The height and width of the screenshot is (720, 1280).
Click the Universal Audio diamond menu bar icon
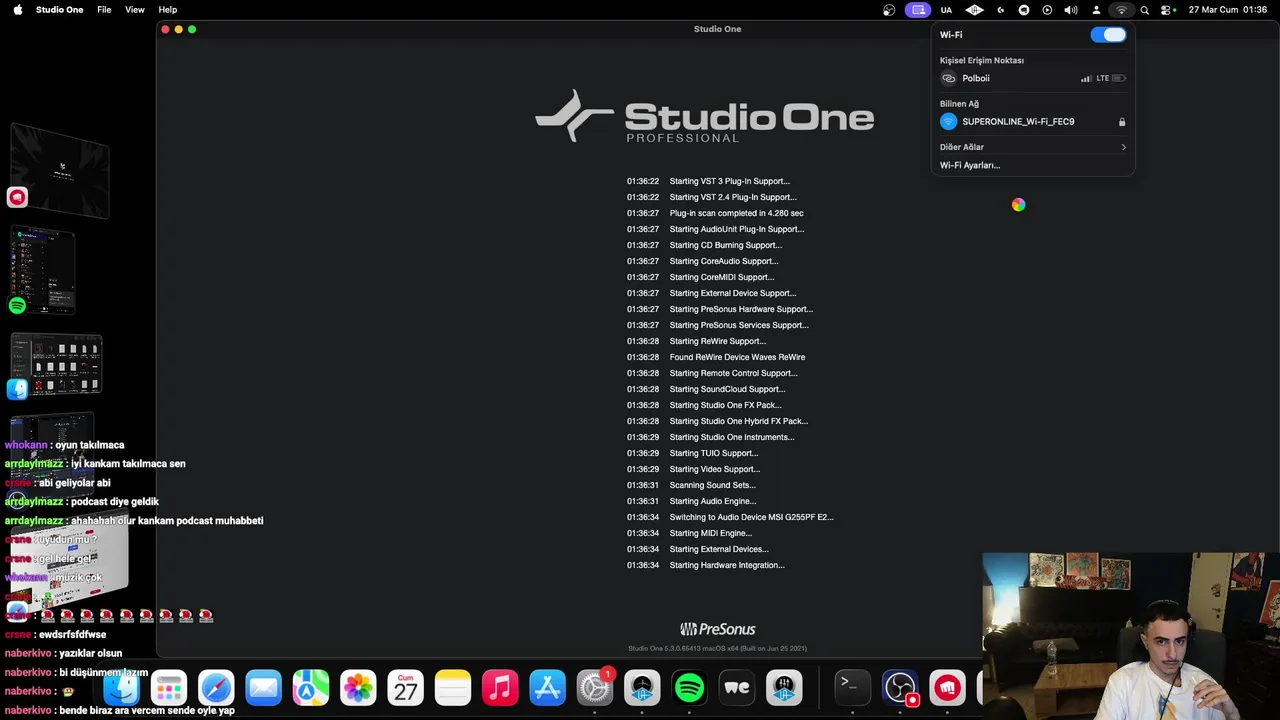tap(975, 10)
